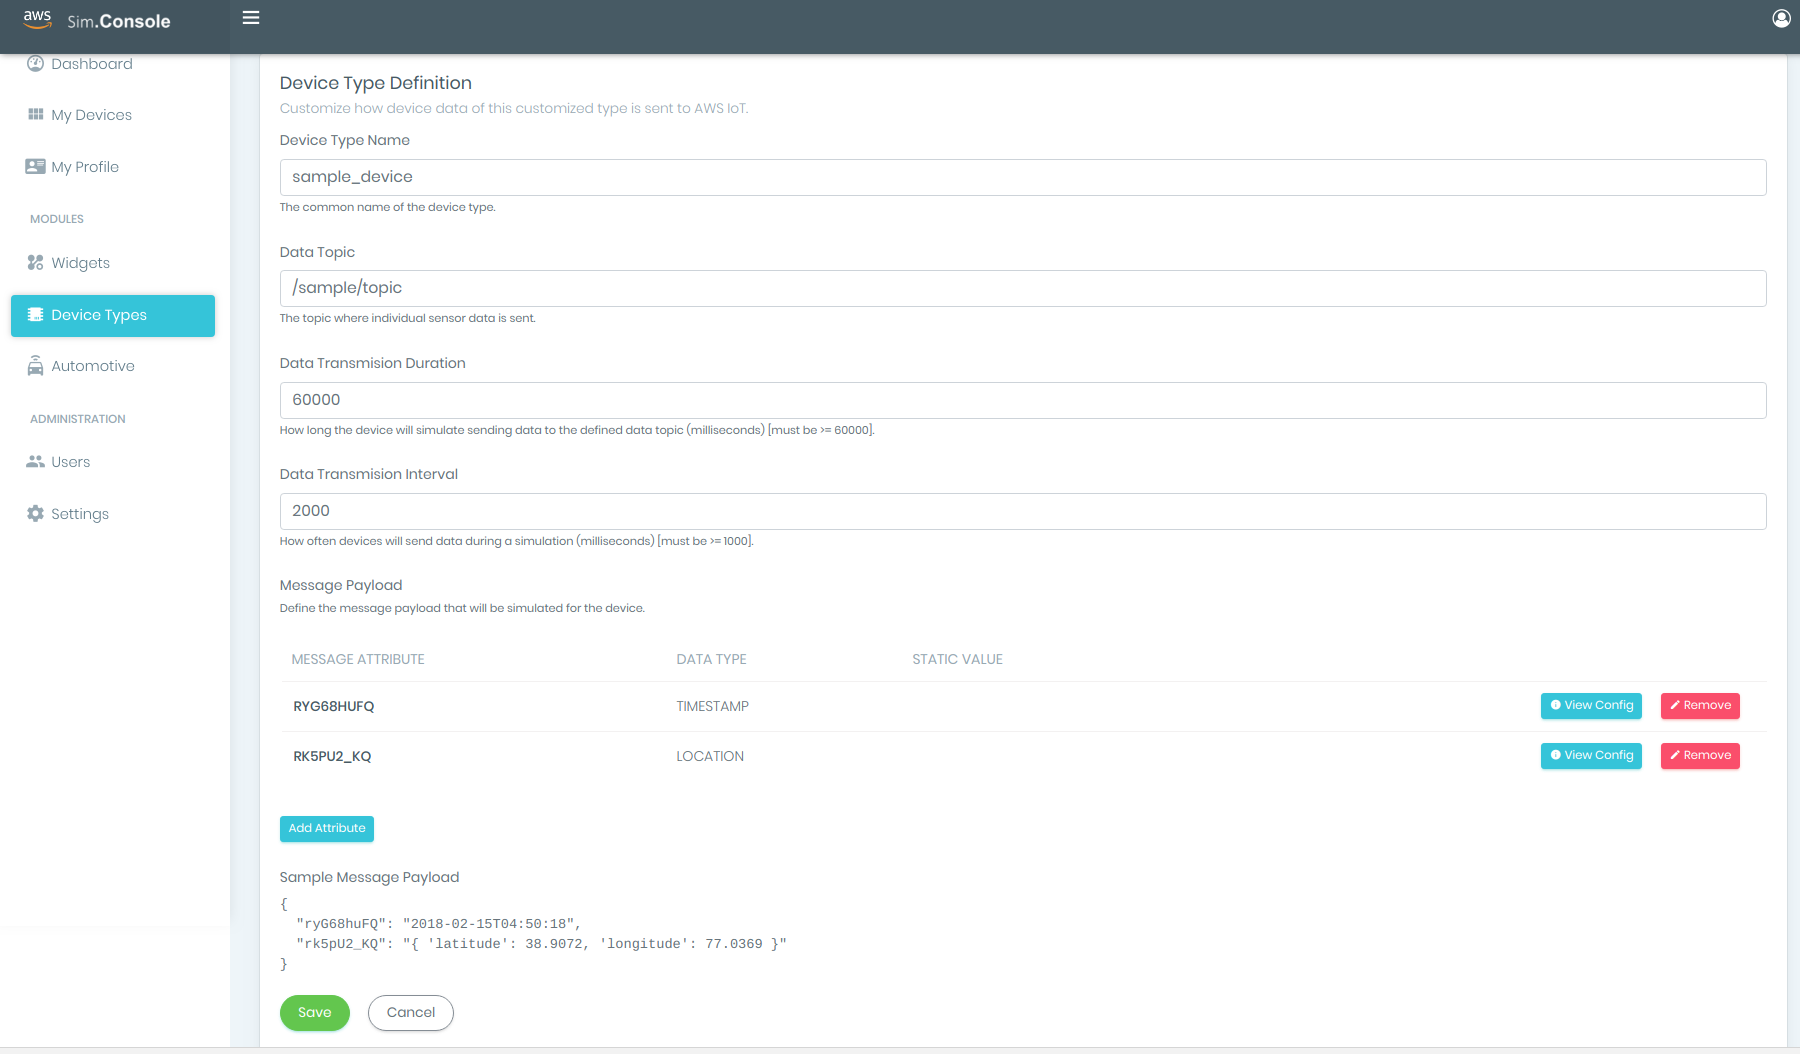This screenshot has height=1054, width=1800.
Task: Save the device type definition
Action: (314, 1012)
